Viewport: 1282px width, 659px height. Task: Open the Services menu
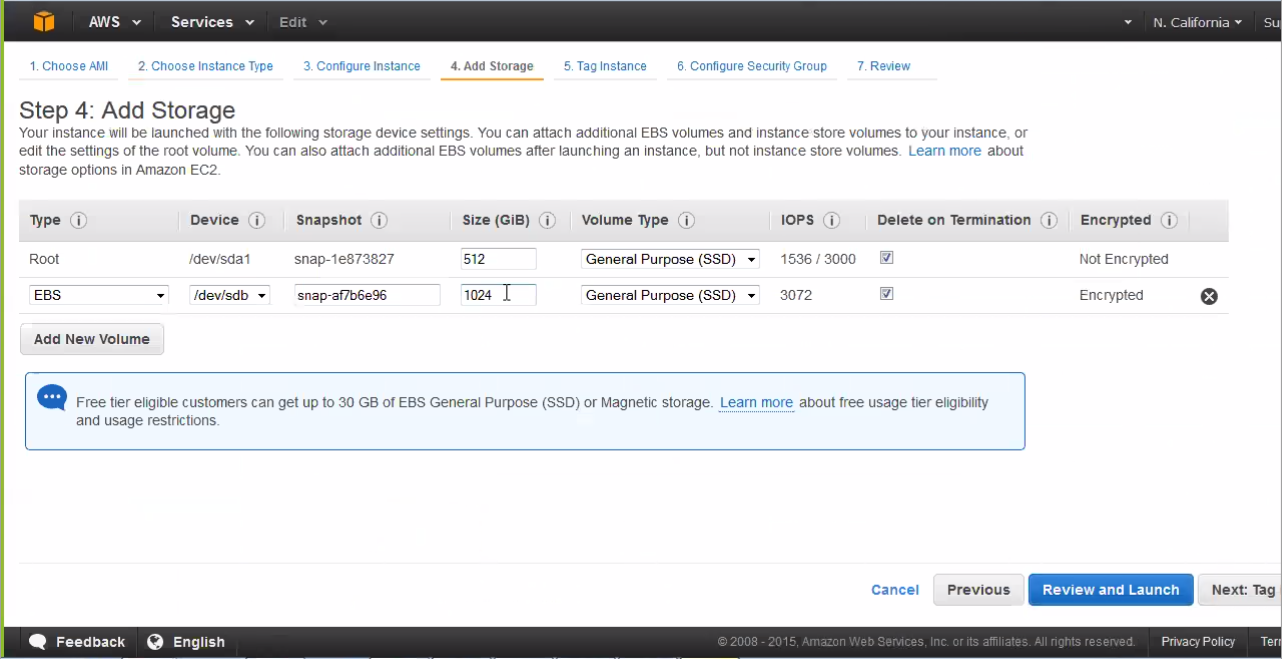click(x=212, y=22)
